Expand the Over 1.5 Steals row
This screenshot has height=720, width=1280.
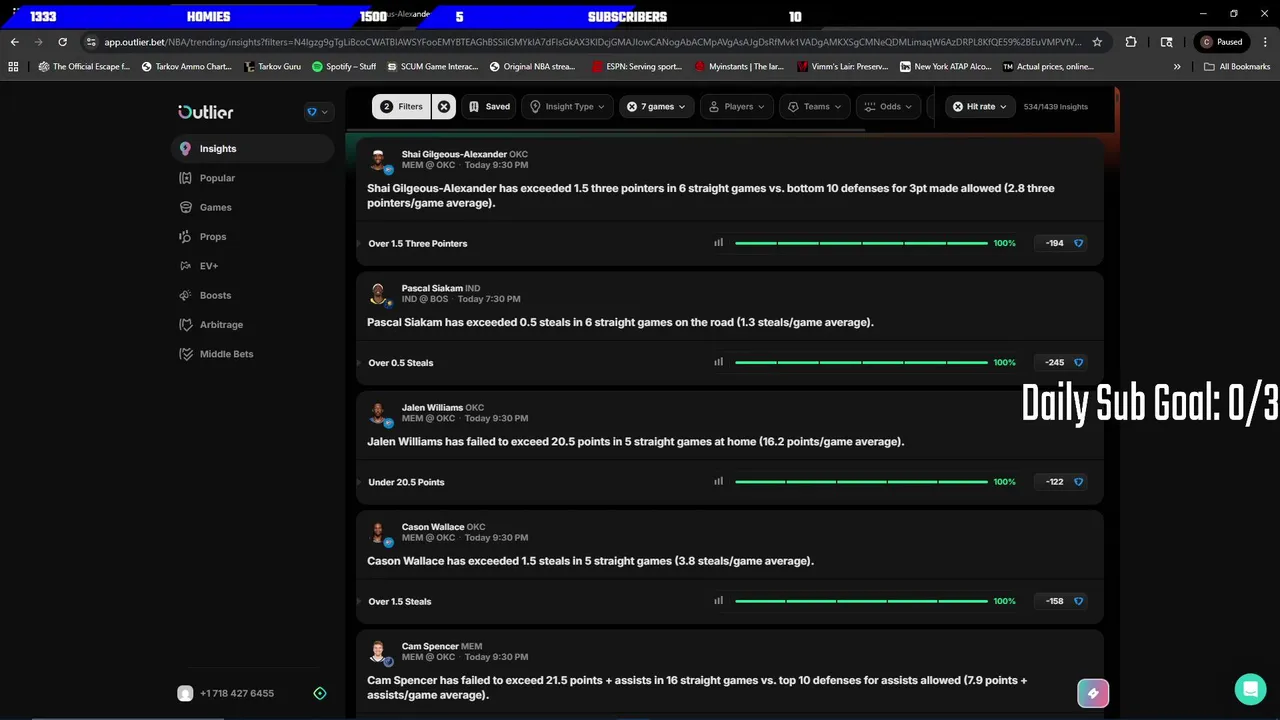pyautogui.click(x=361, y=602)
